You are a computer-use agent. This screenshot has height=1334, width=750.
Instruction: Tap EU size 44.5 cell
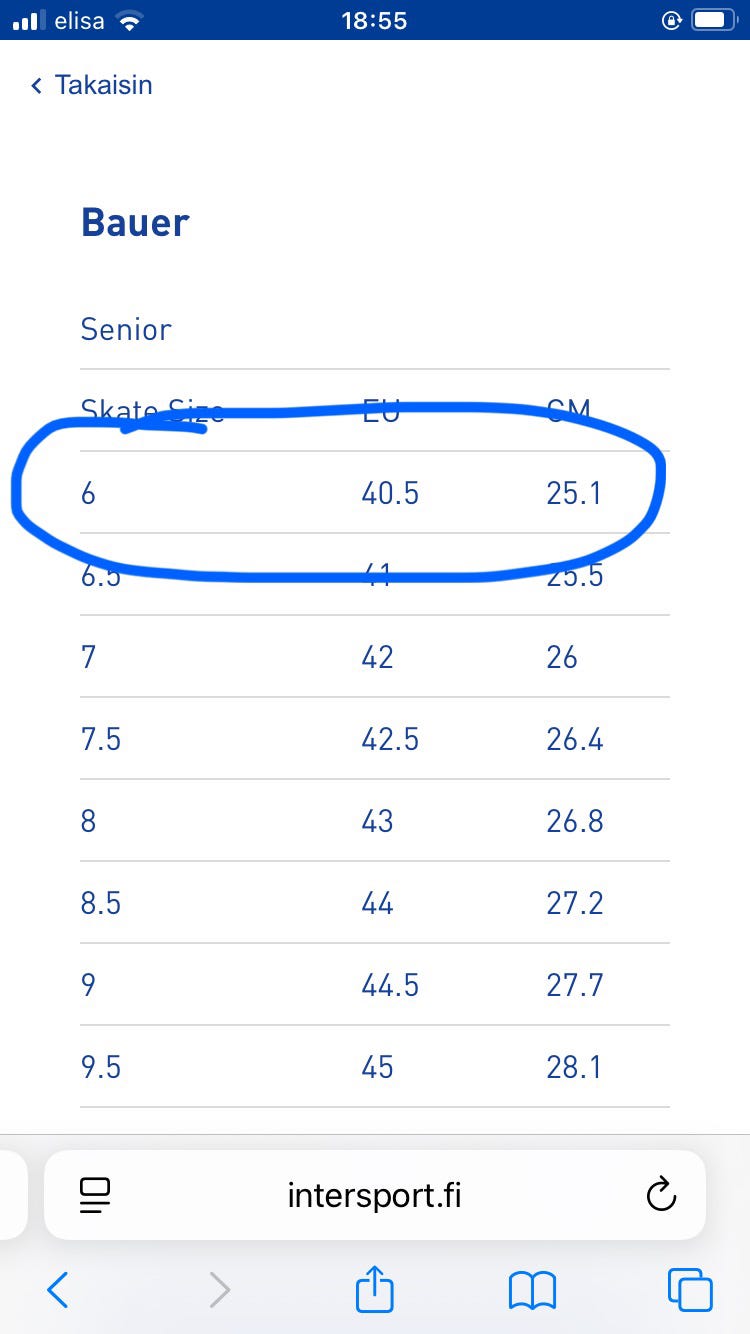coord(390,985)
